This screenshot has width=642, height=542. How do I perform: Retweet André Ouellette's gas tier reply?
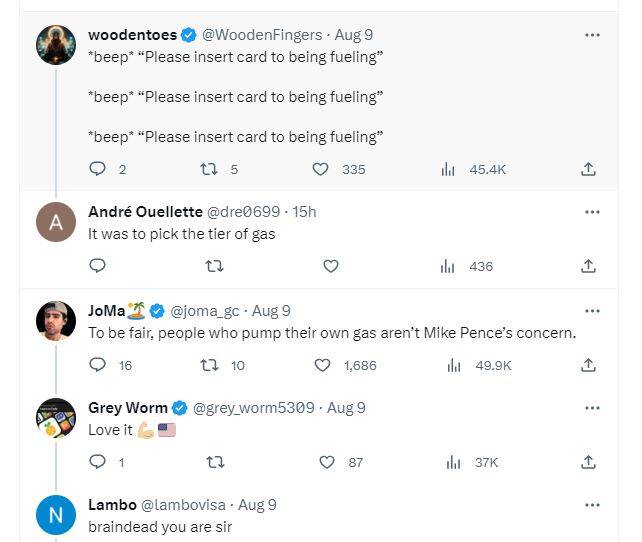(214, 266)
